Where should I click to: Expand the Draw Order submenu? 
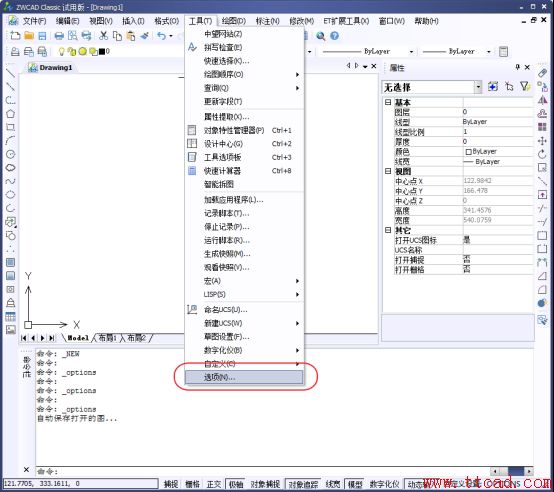point(244,75)
